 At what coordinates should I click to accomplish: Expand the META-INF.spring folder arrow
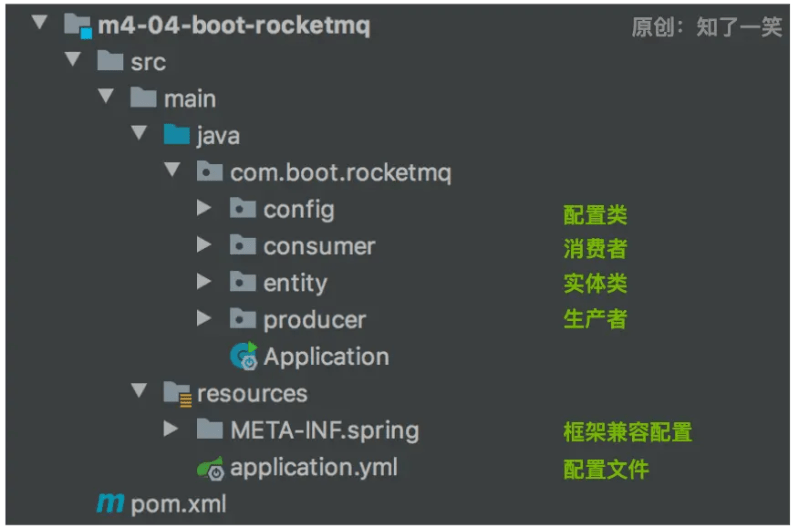click(x=171, y=429)
